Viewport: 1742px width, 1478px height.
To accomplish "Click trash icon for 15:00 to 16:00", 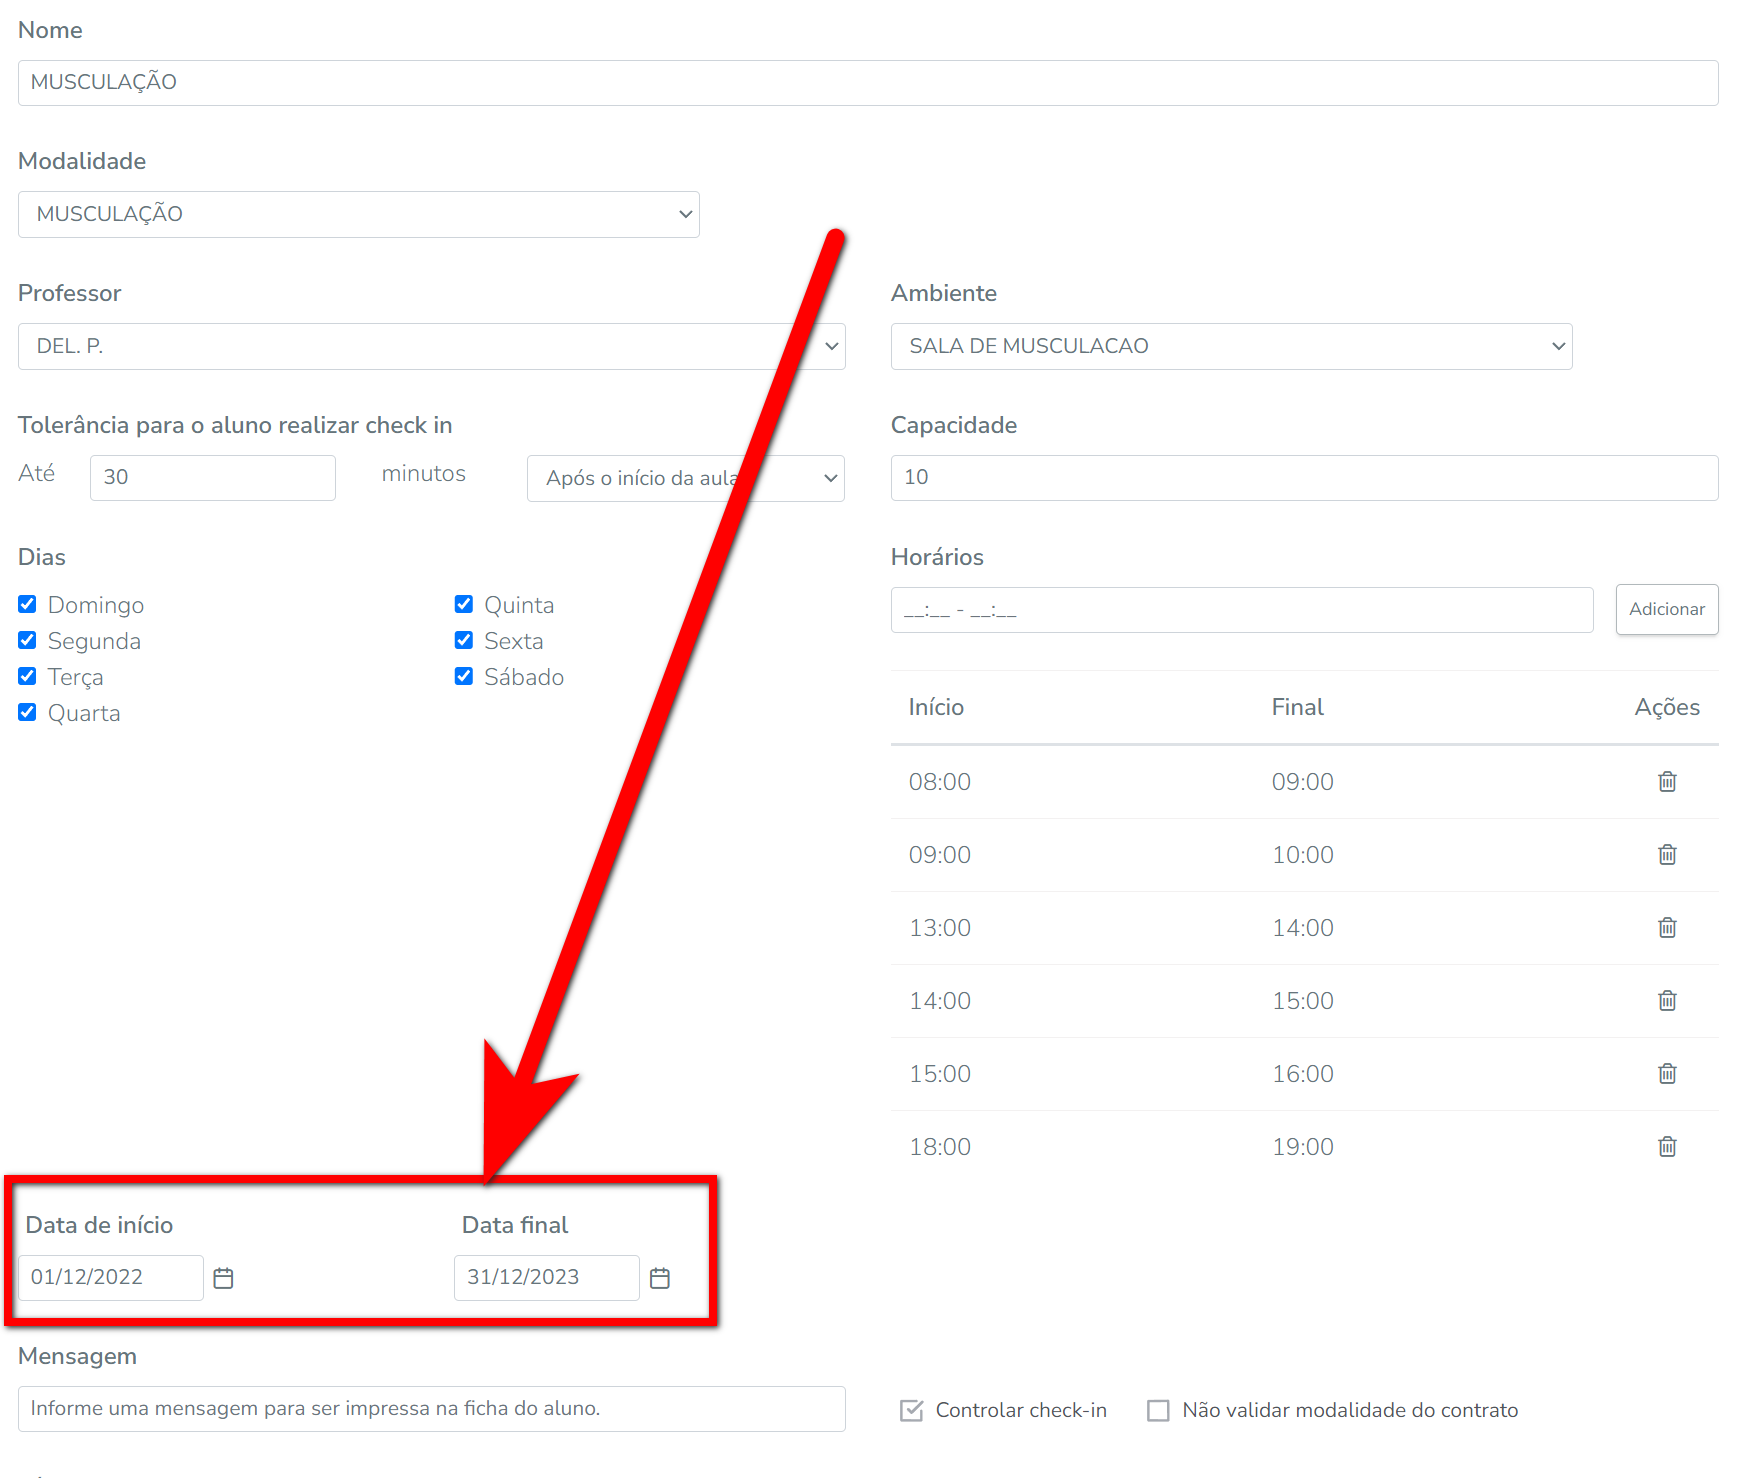I will (x=1667, y=1074).
